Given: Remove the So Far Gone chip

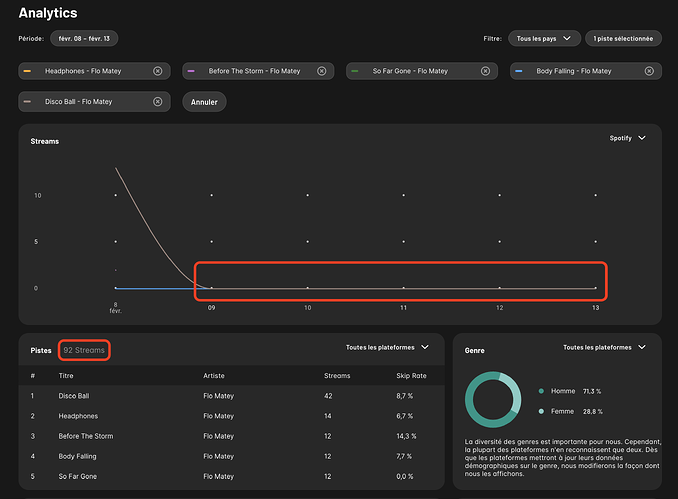Looking at the screenshot, I should tap(485, 71).
